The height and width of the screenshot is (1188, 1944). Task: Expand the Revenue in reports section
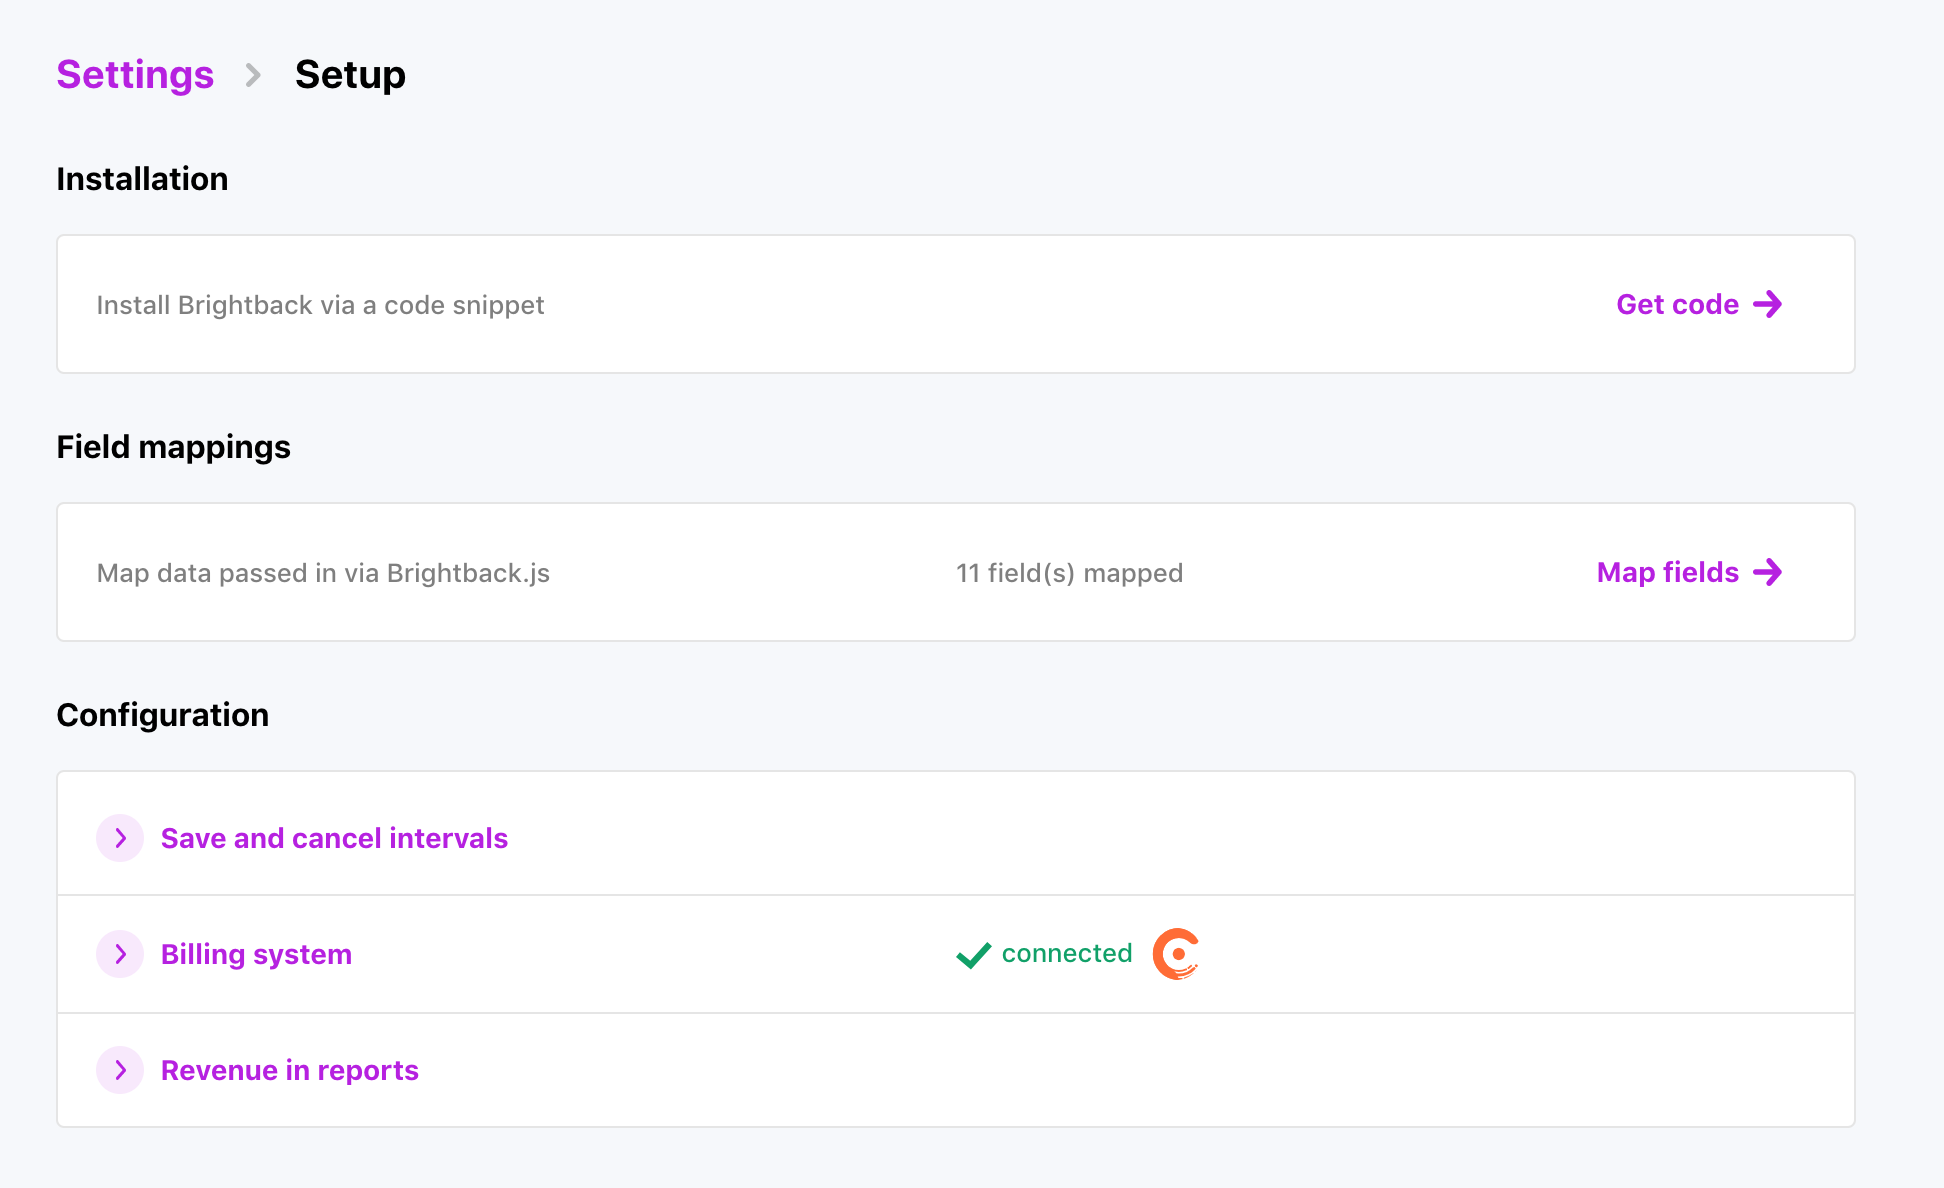pyautogui.click(x=288, y=1070)
